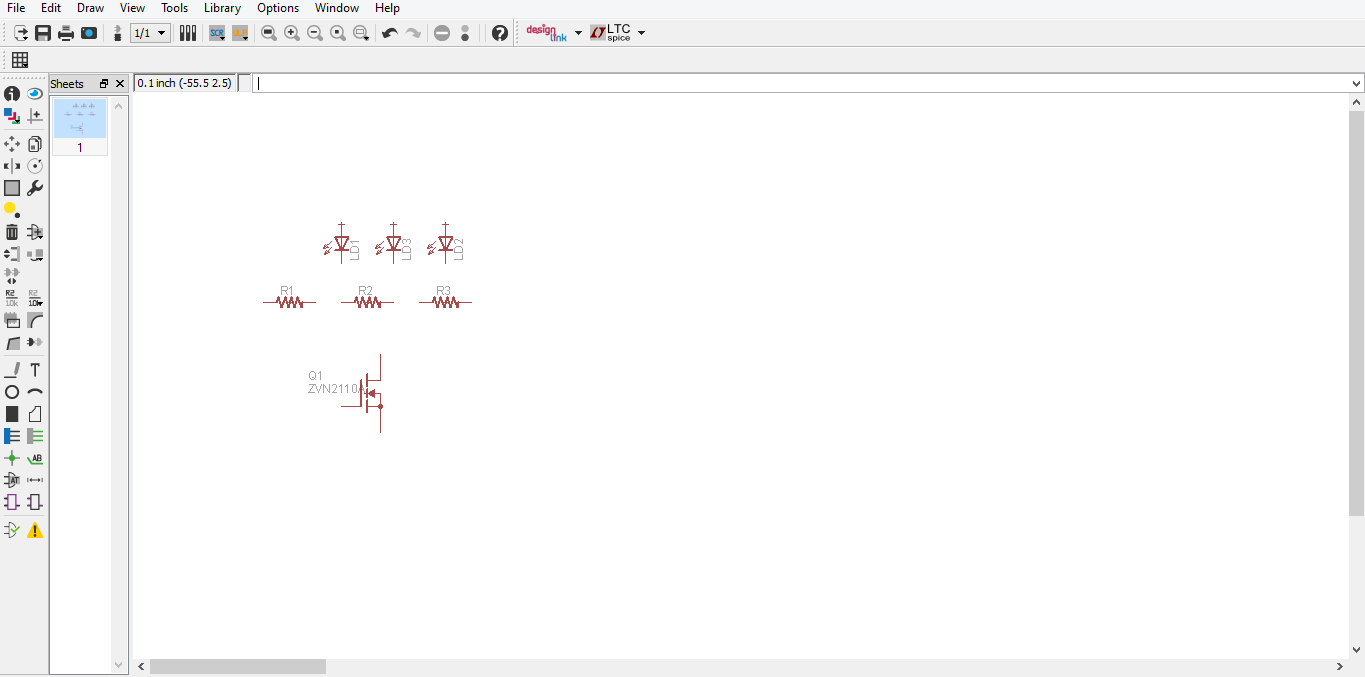Select the Delete trash tool
The height and width of the screenshot is (677, 1365).
(x=12, y=232)
